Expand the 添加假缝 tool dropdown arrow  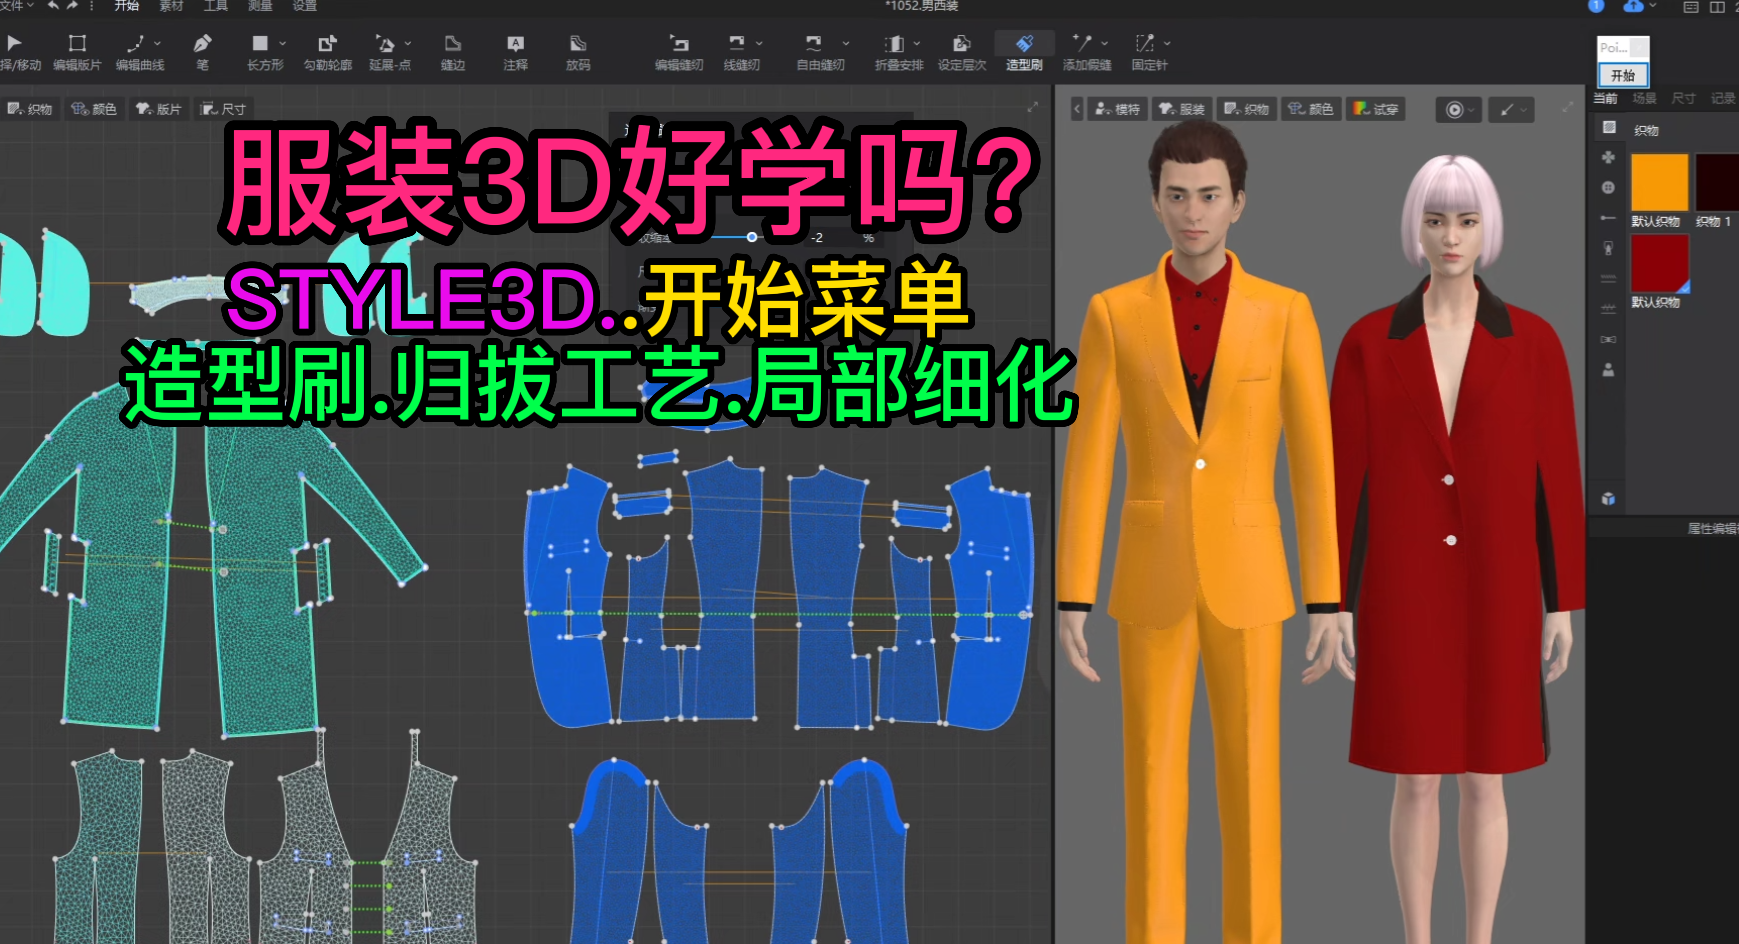[x=1105, y=43]
